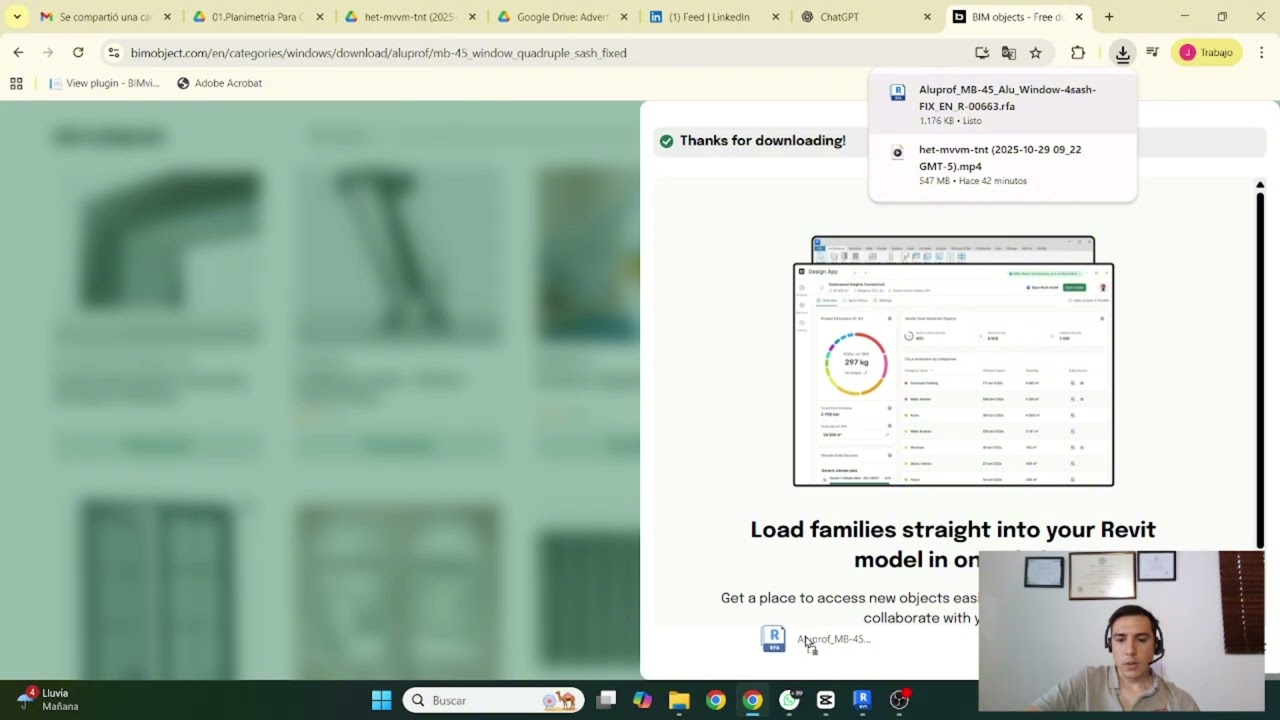The height and width of the screenshot is (720, 1280).
Task: Open the media controls icon in toolbar
Action: [x=1152, y=53]
